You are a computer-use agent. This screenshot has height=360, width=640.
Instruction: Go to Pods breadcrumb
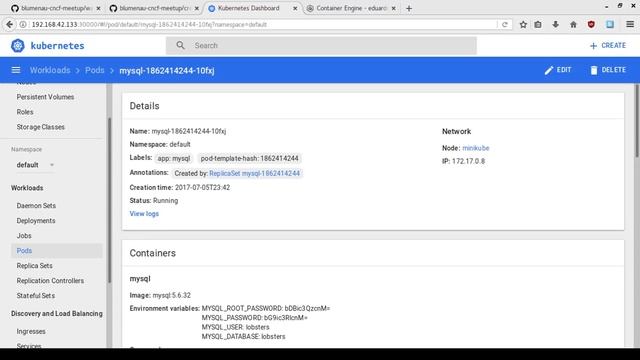(x=95, y=70)
